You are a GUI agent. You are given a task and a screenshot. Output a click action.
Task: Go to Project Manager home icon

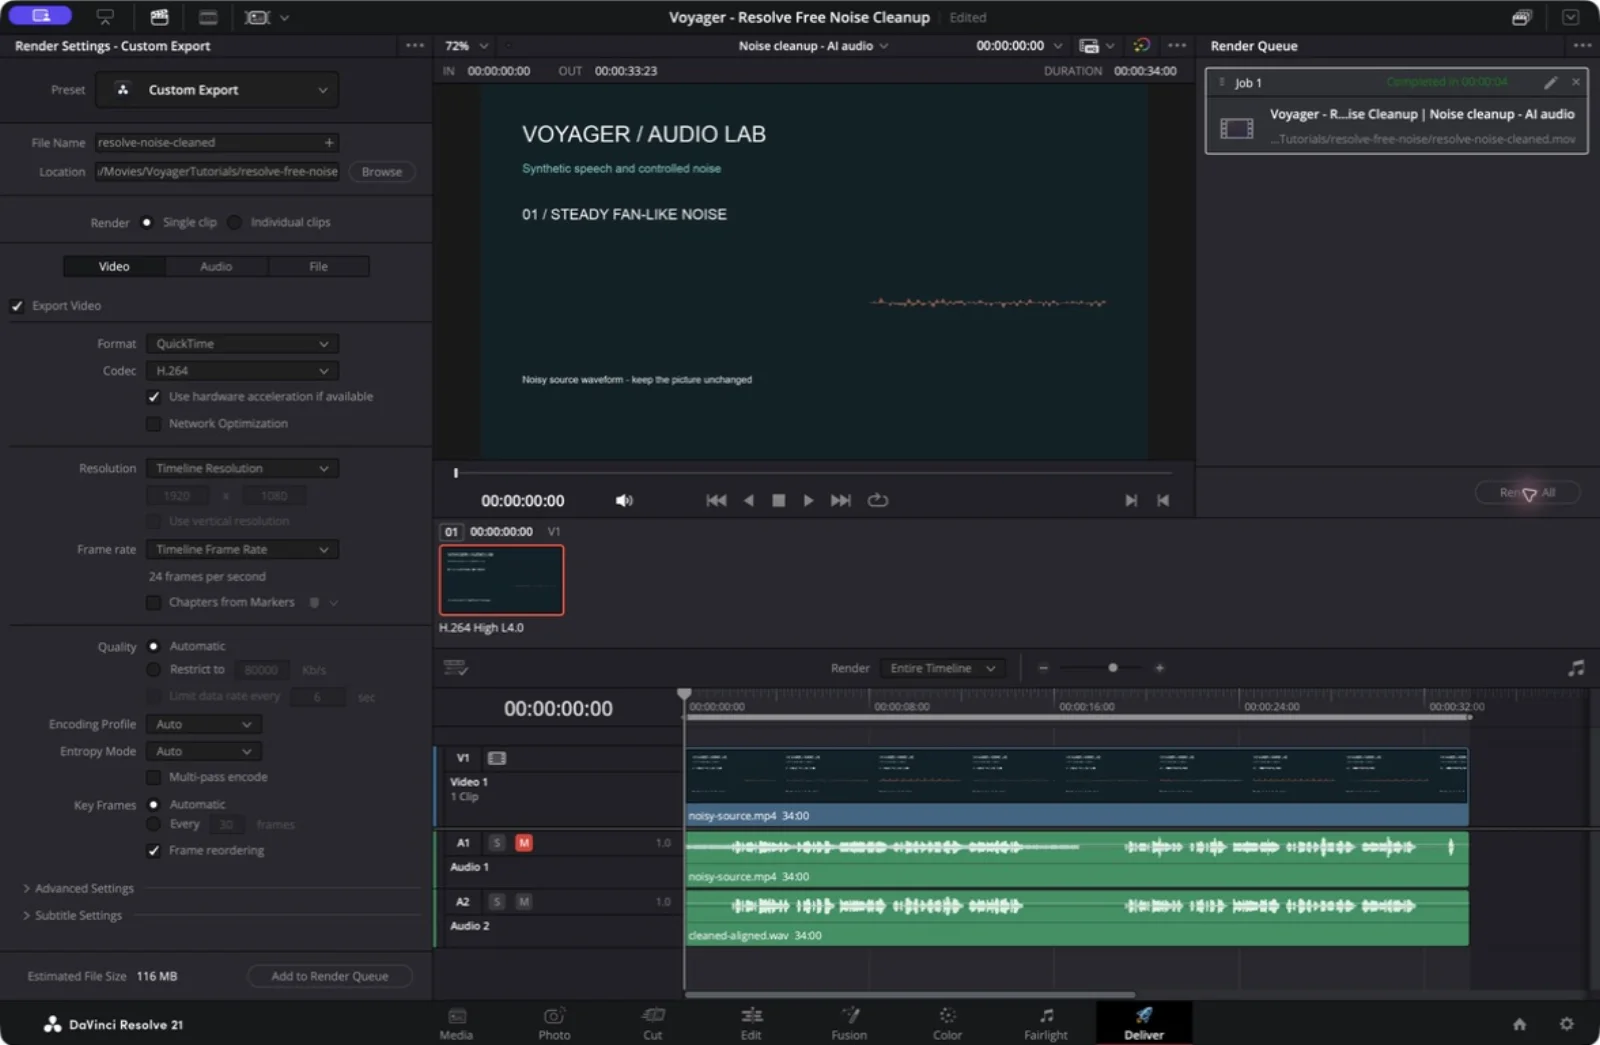1519,1024
